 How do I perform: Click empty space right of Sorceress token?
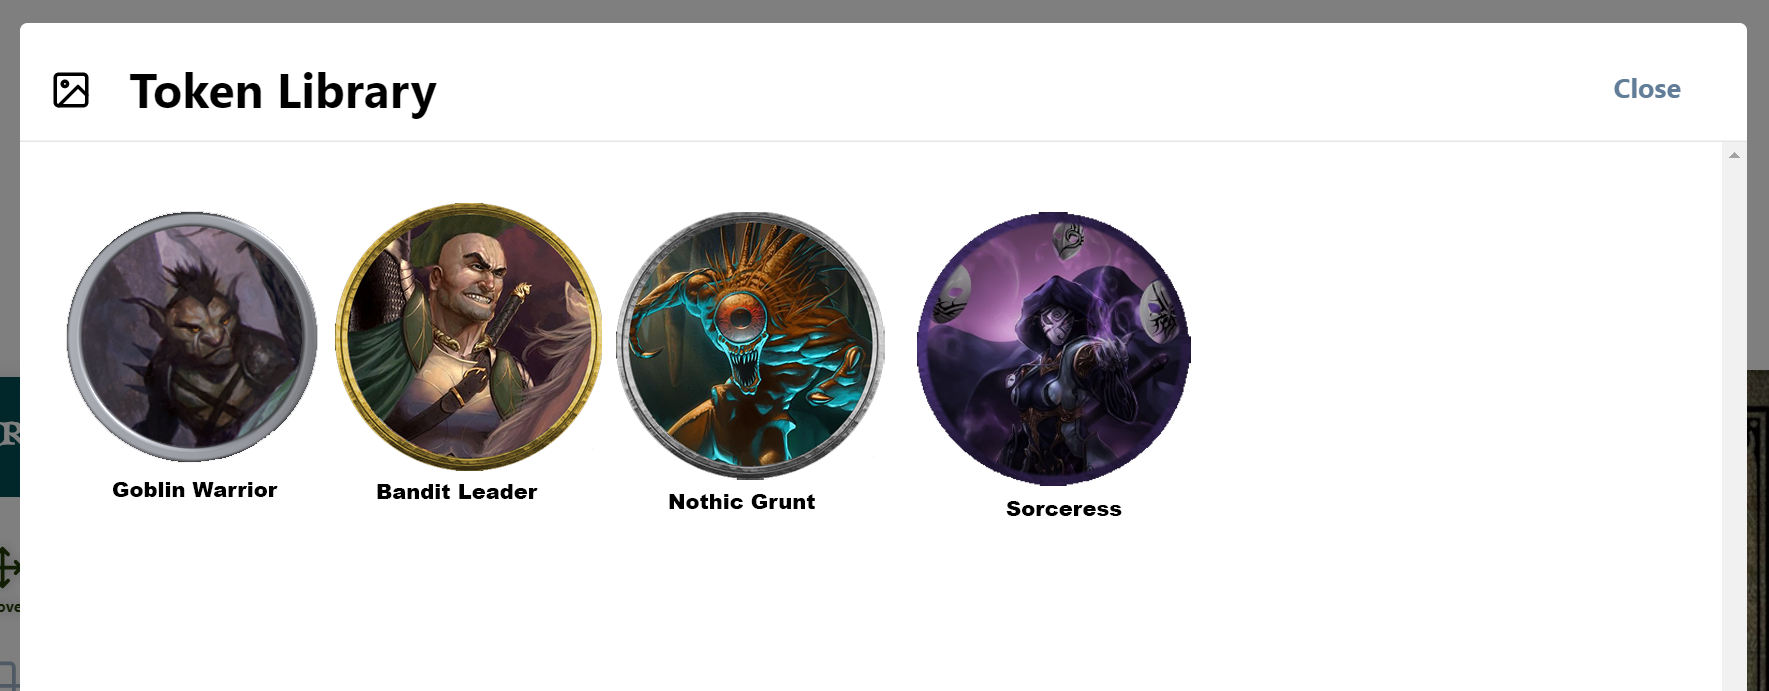(1450, 350)
